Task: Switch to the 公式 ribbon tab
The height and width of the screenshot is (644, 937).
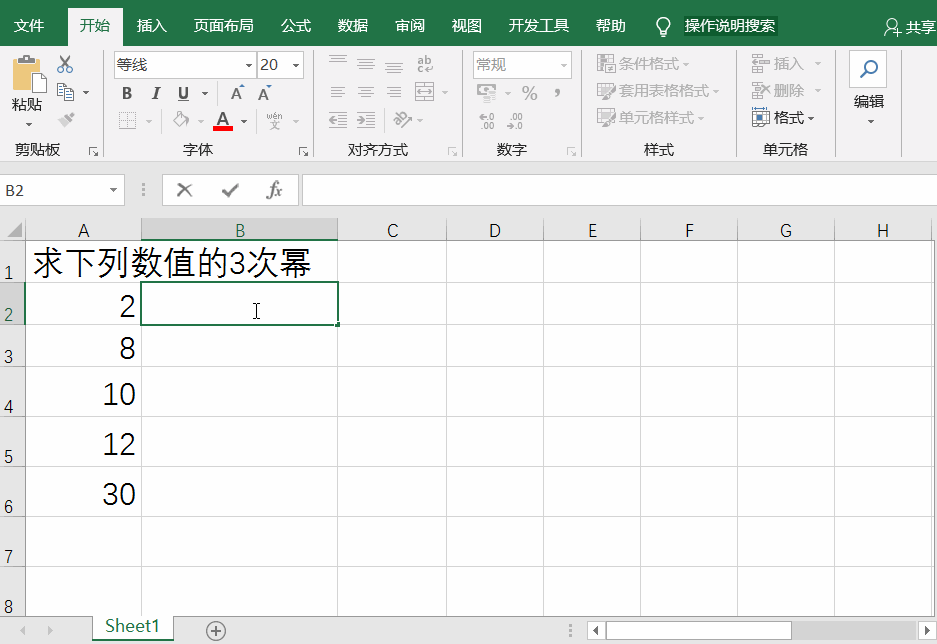Action: point(295,25)
